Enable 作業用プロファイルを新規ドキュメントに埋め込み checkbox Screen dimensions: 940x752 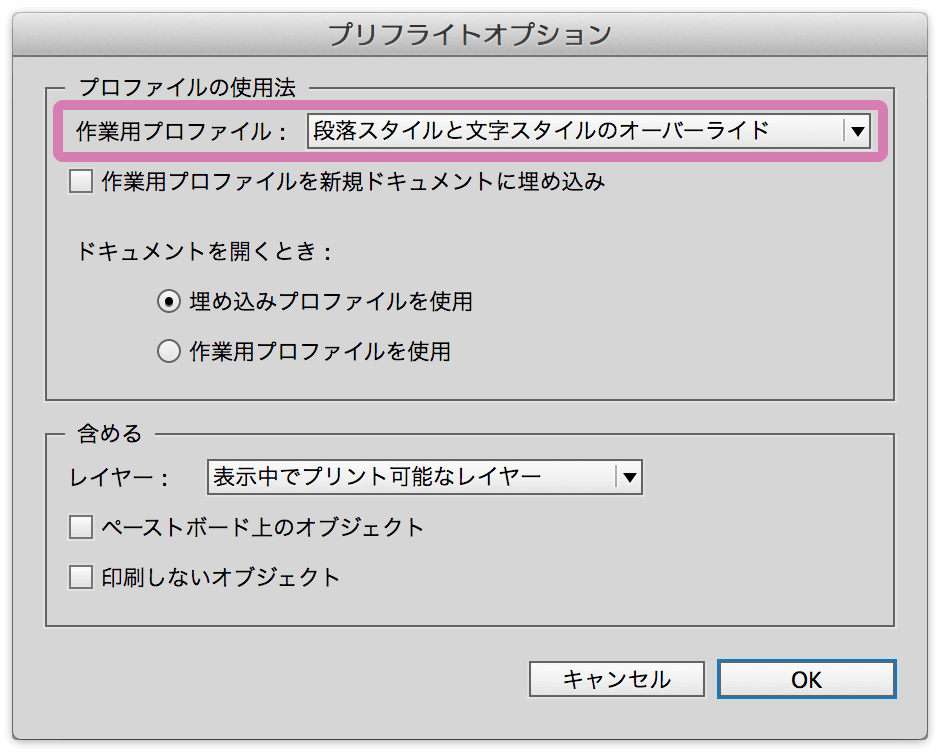(81, 181)
